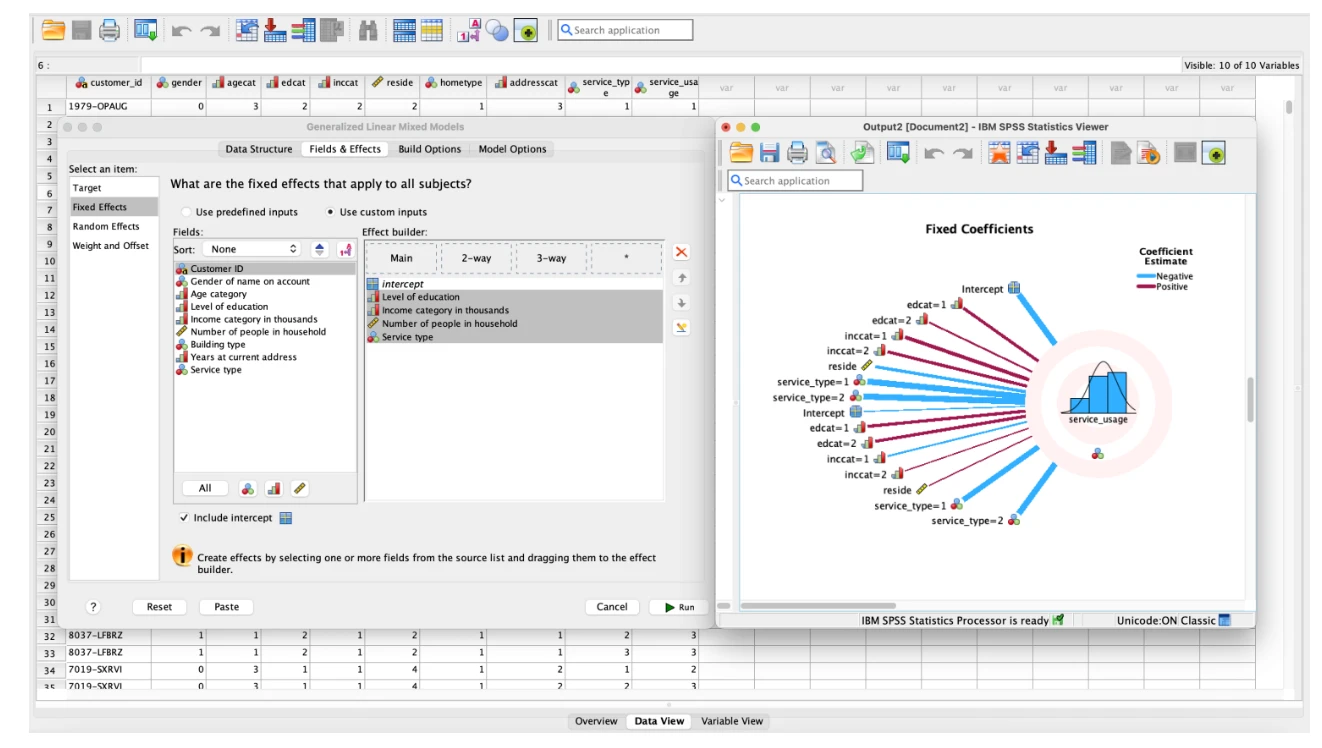Screen dimensions: 1322x748
Task: Filter fields by ordinal bar-chart icon
Action: pyautogui.click(x=274, y=489)
